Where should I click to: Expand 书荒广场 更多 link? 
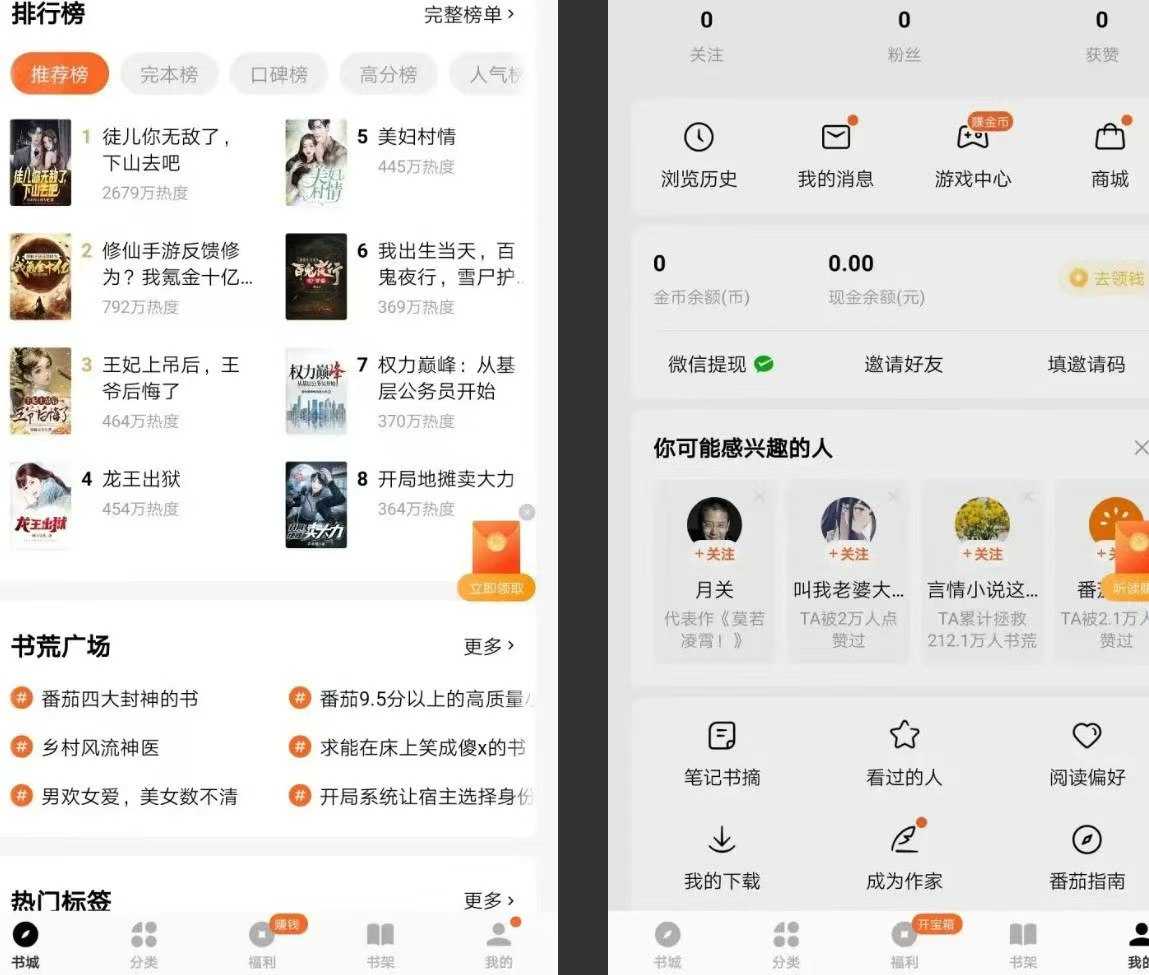489,647
